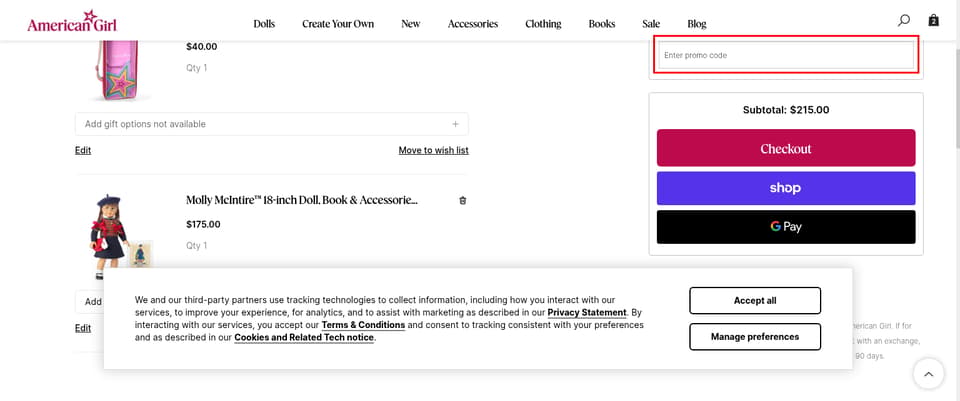This screenshot has height=401, width=960.
Task: Open Manage preferences for cookies
Action: [x=755, y=337]
